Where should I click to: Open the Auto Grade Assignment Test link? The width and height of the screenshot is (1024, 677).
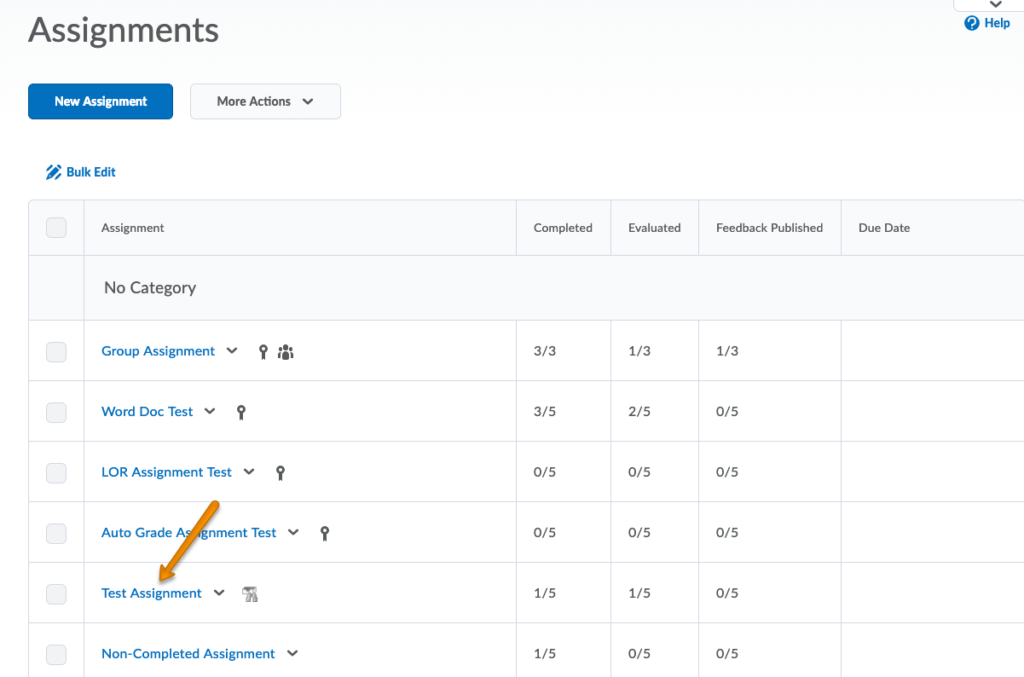[x=188, y=533]
